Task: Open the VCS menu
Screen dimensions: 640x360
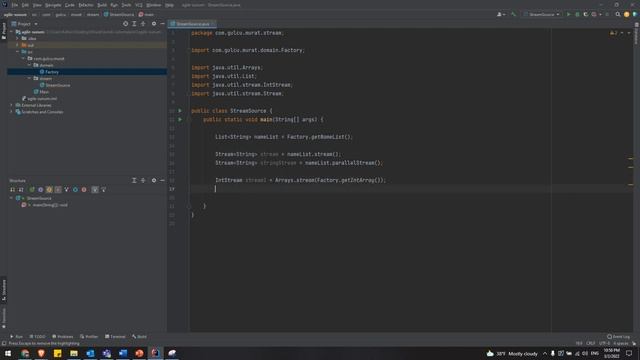Action: coord(139,5)
